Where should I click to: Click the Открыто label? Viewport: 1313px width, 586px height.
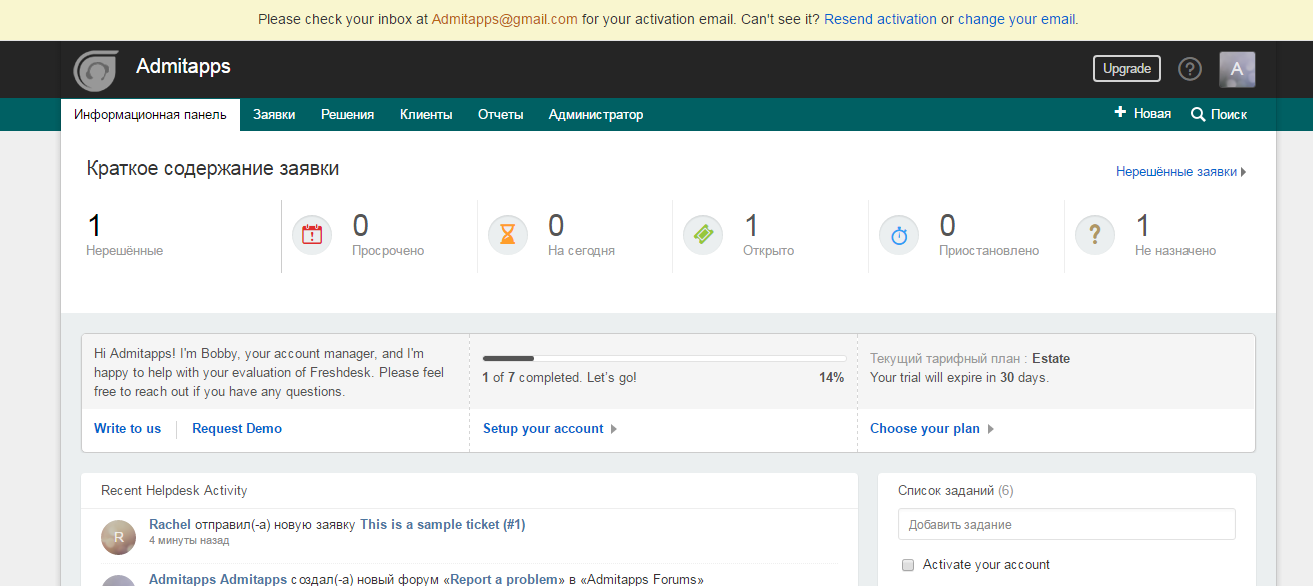768,251
